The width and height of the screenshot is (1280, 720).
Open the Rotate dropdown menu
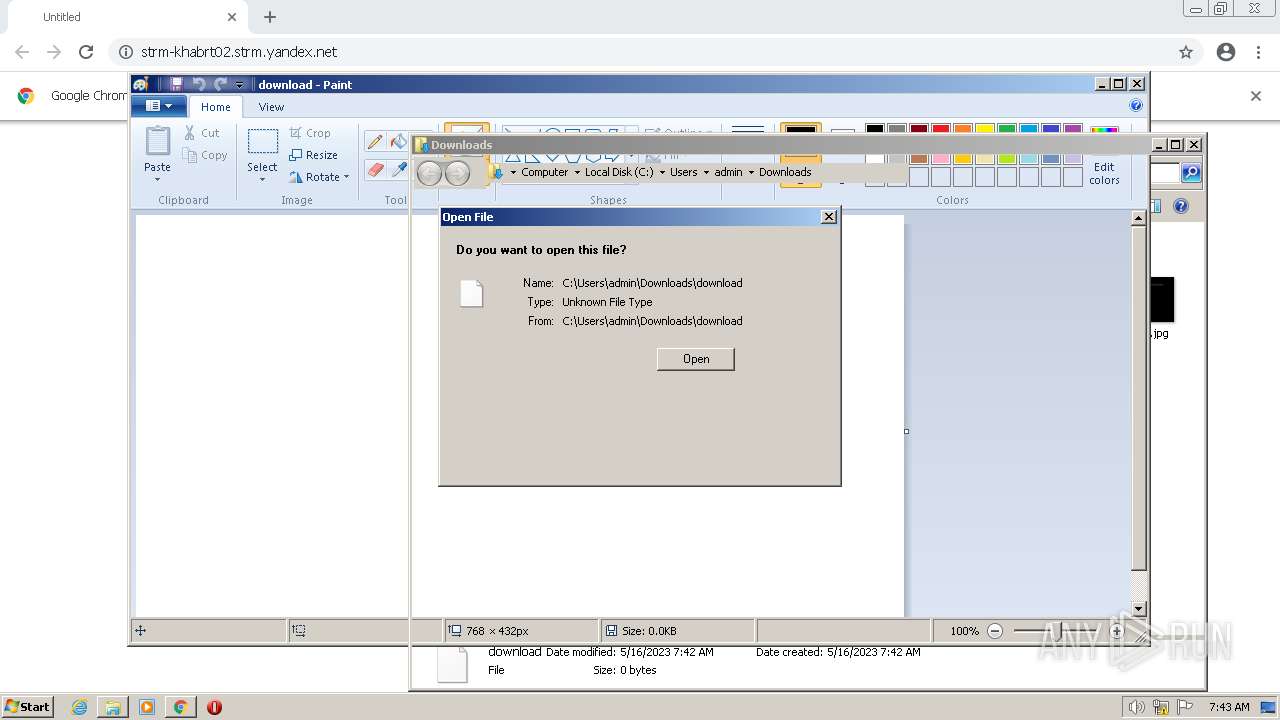click(319, 177)
